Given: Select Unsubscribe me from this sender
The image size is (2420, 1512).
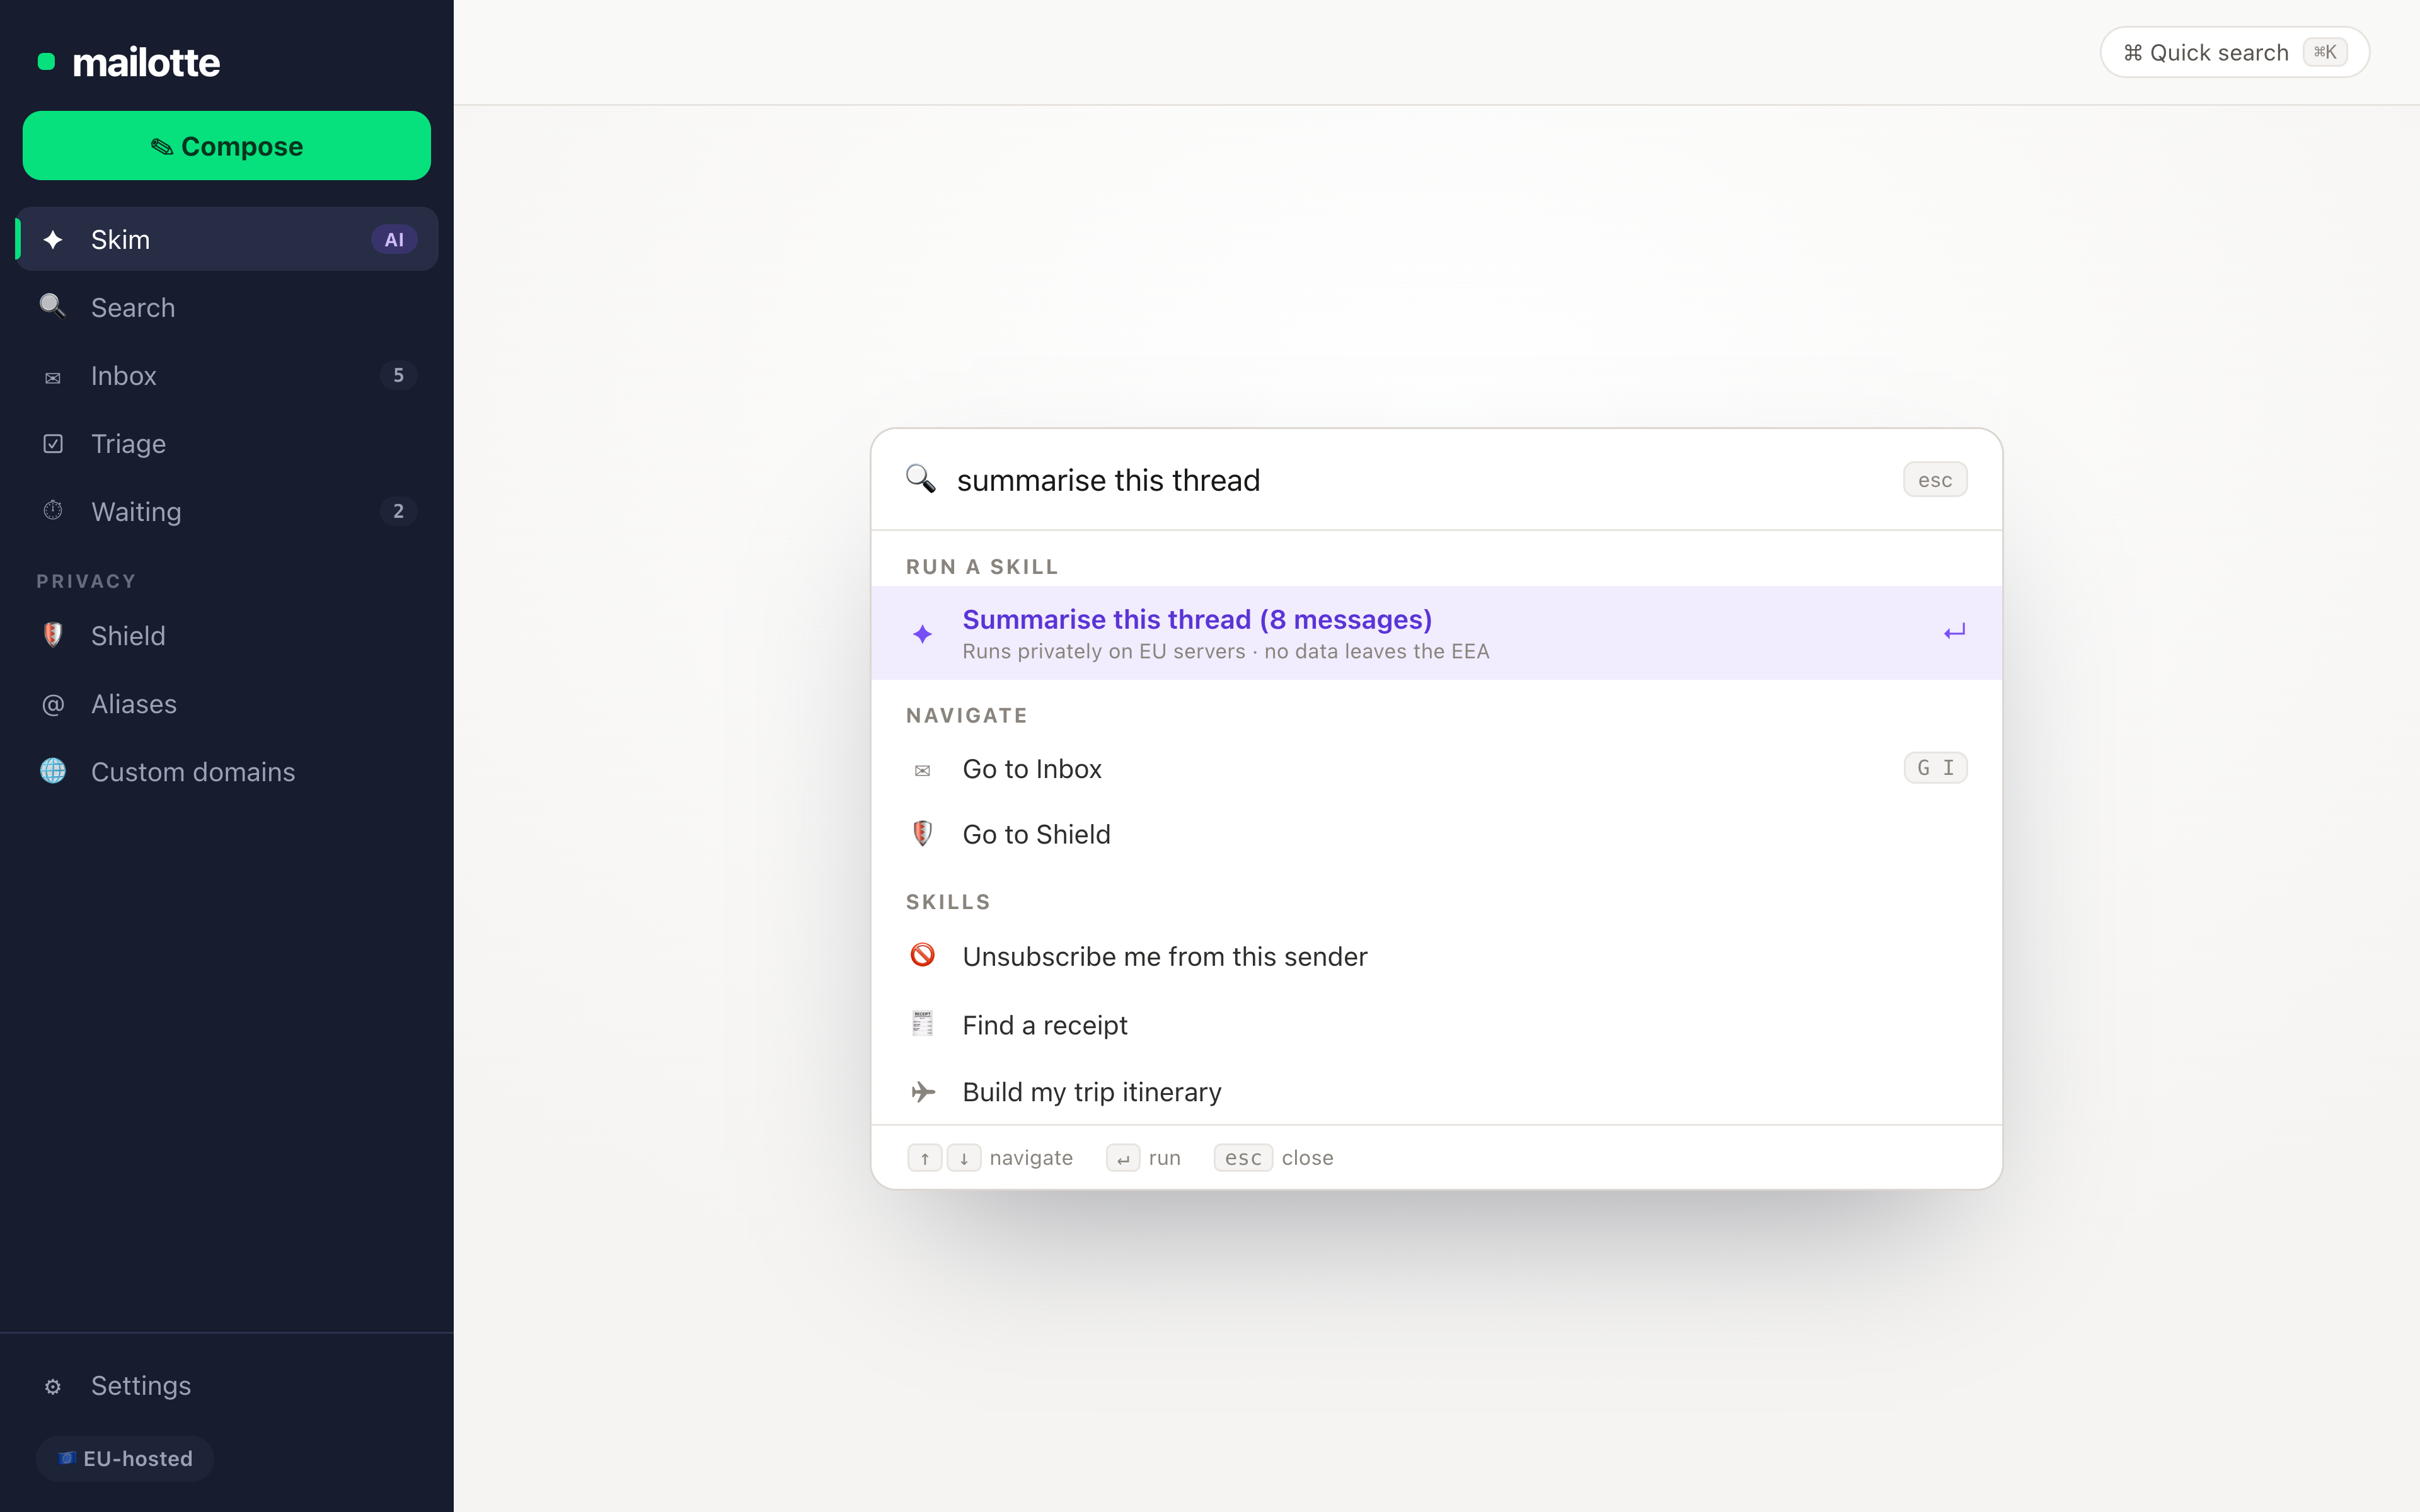Looking at the screenshot, I should tap(1436, 956).
